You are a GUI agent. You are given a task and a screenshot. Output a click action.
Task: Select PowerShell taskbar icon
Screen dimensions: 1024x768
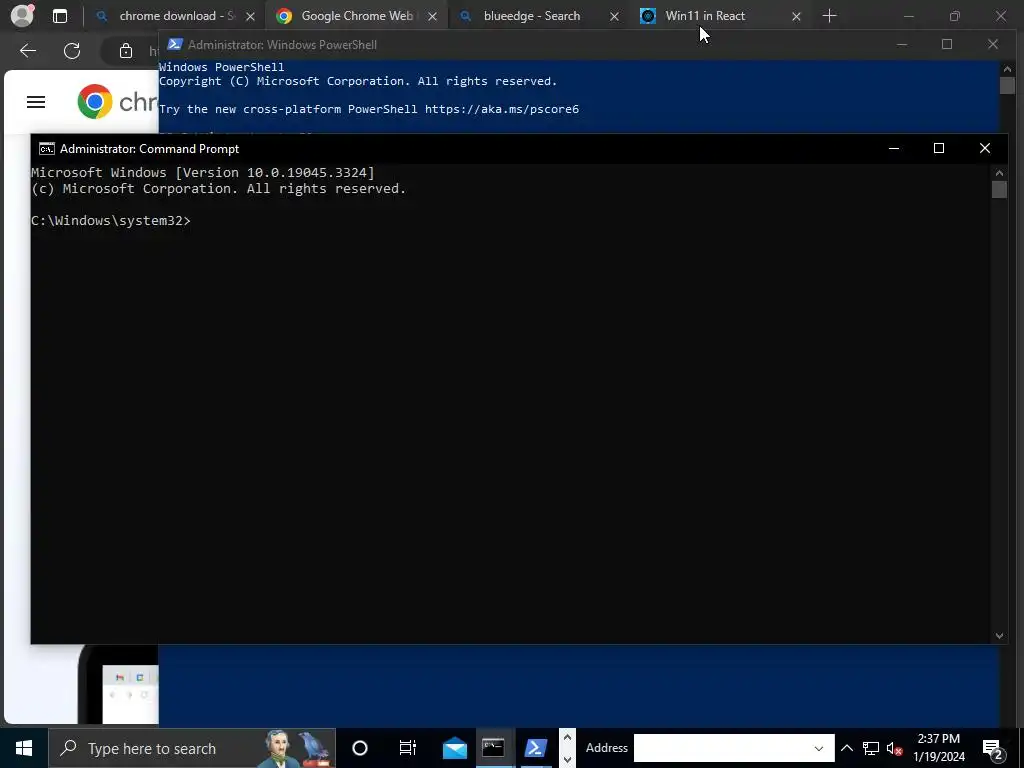536,748
